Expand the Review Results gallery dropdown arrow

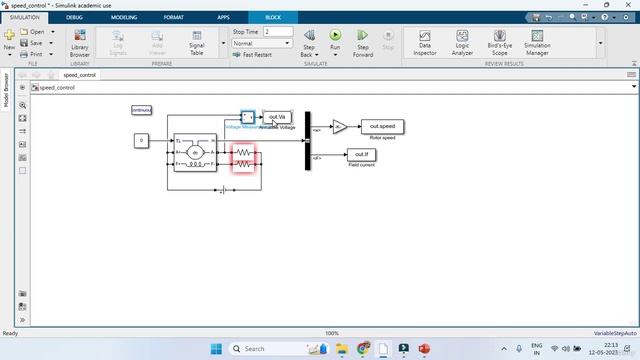click(x=600, y=43)
